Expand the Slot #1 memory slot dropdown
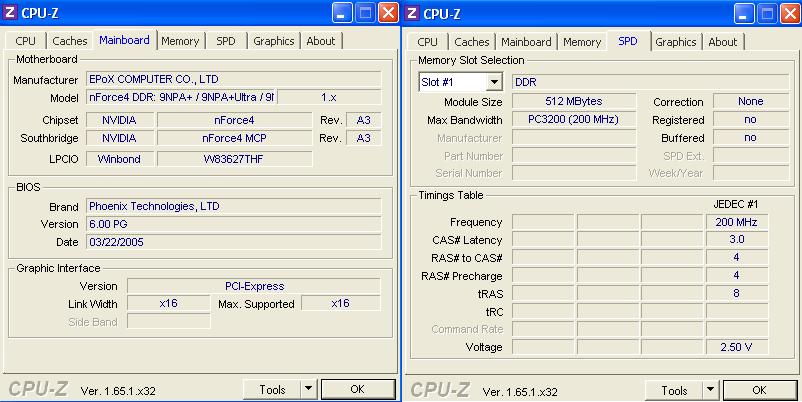This screenshot has height=402, width=802. (x=494, y=82)
